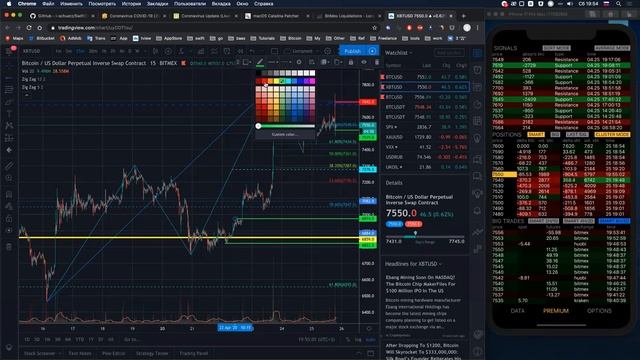
Task: Click the opacity slider in color picker
Action: (x=286, y=126)
